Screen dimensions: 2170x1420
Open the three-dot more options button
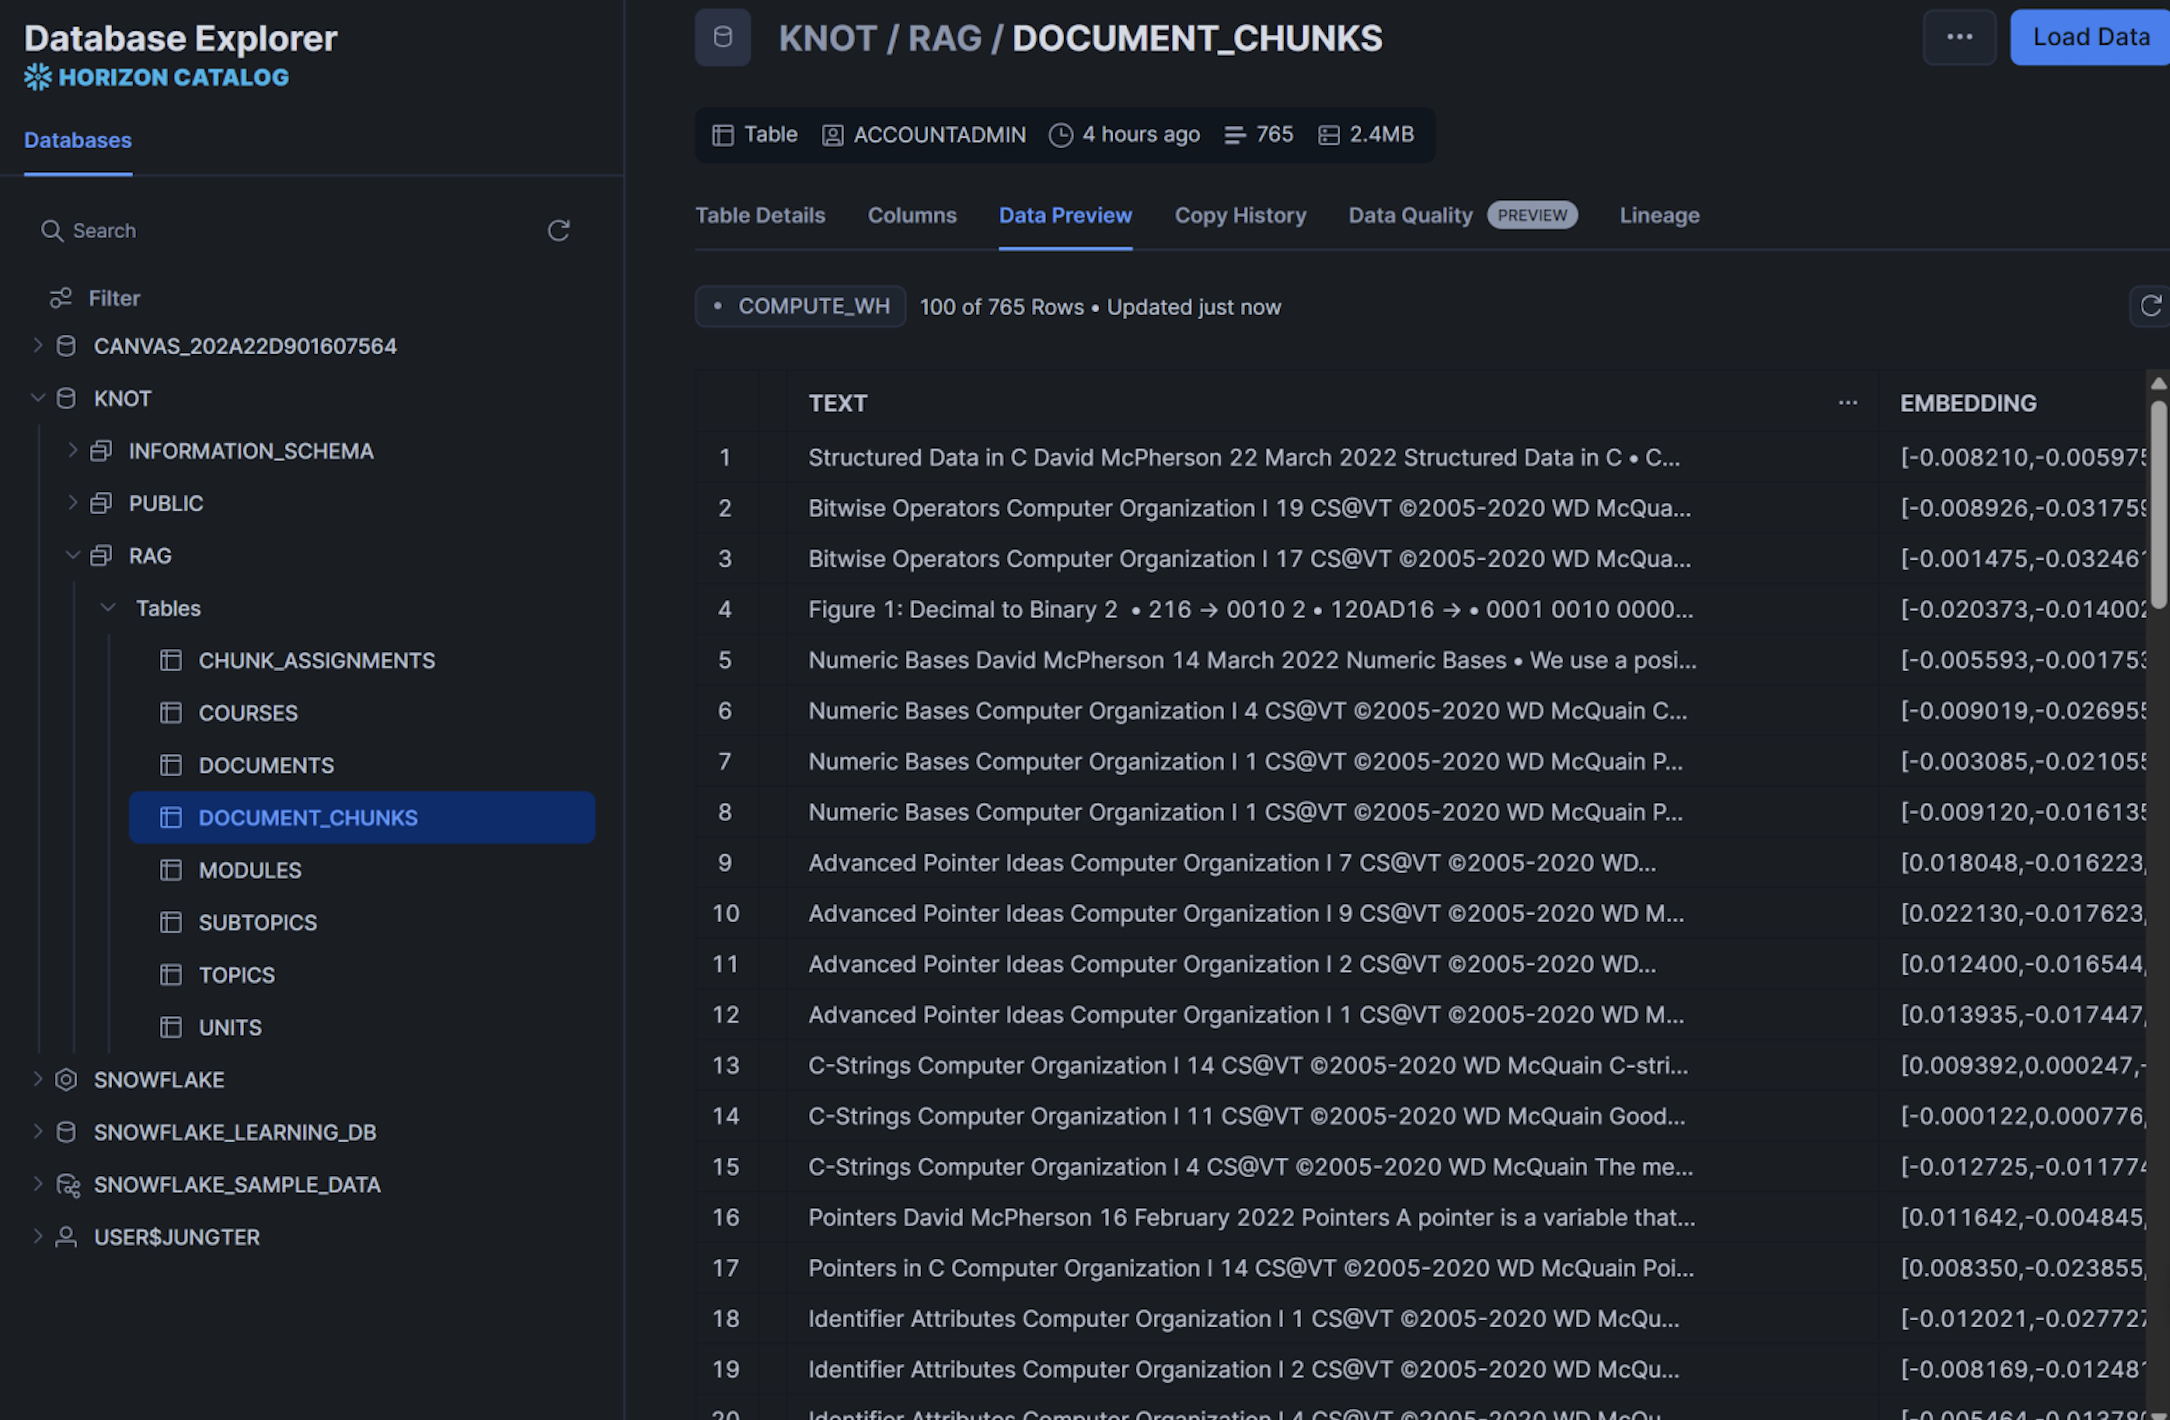click(x=1959, y=38)
